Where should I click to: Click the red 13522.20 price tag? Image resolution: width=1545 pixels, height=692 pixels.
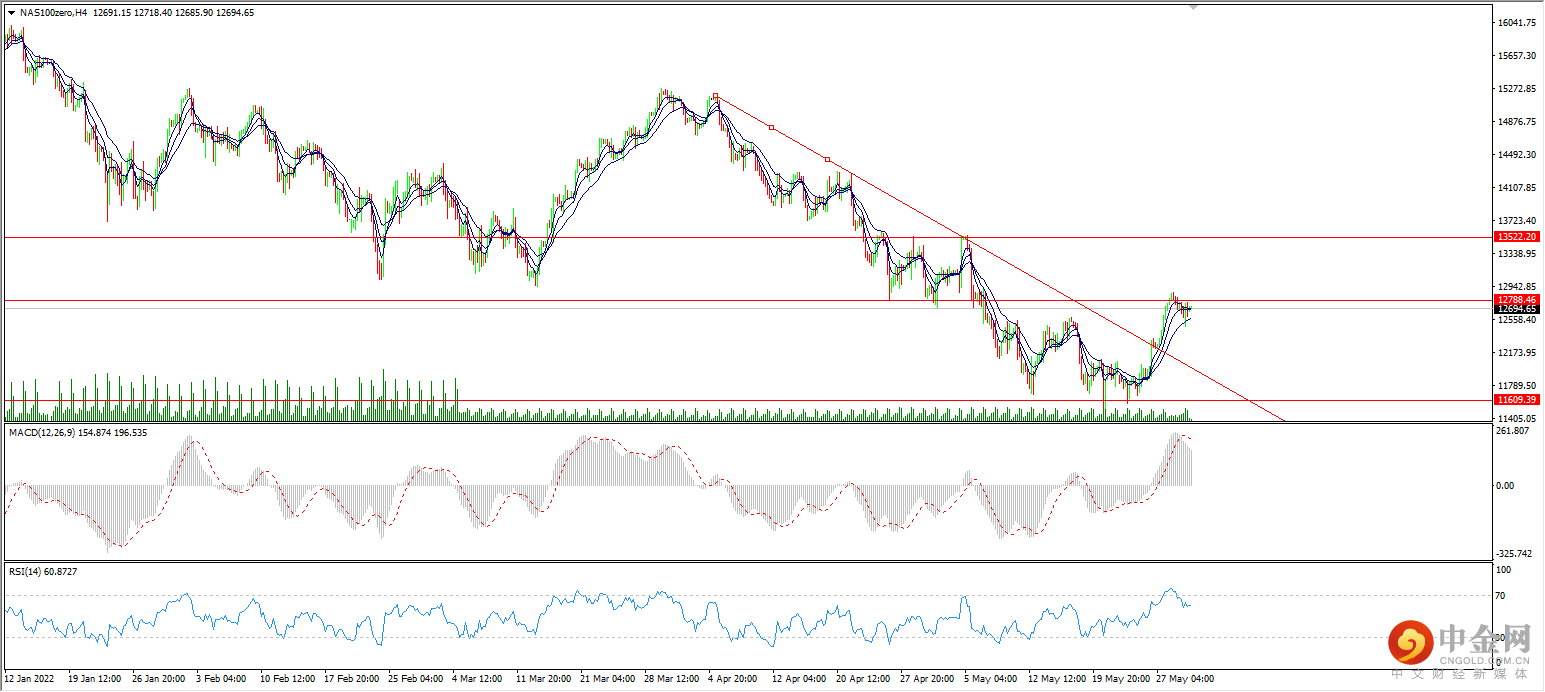pyautogui.click(x=1518, y=237)
